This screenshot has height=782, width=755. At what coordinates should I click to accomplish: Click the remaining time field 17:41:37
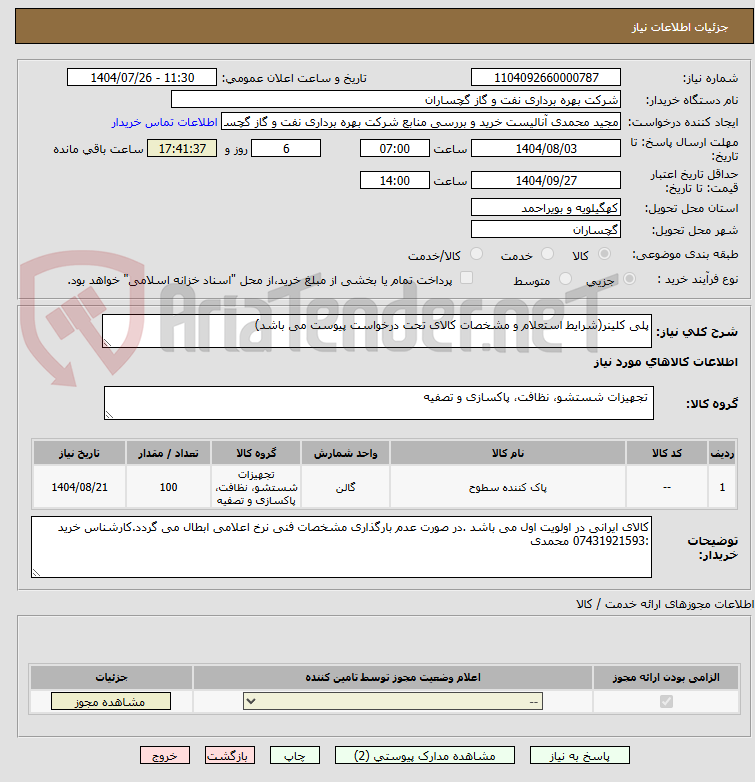click(182, 149)
